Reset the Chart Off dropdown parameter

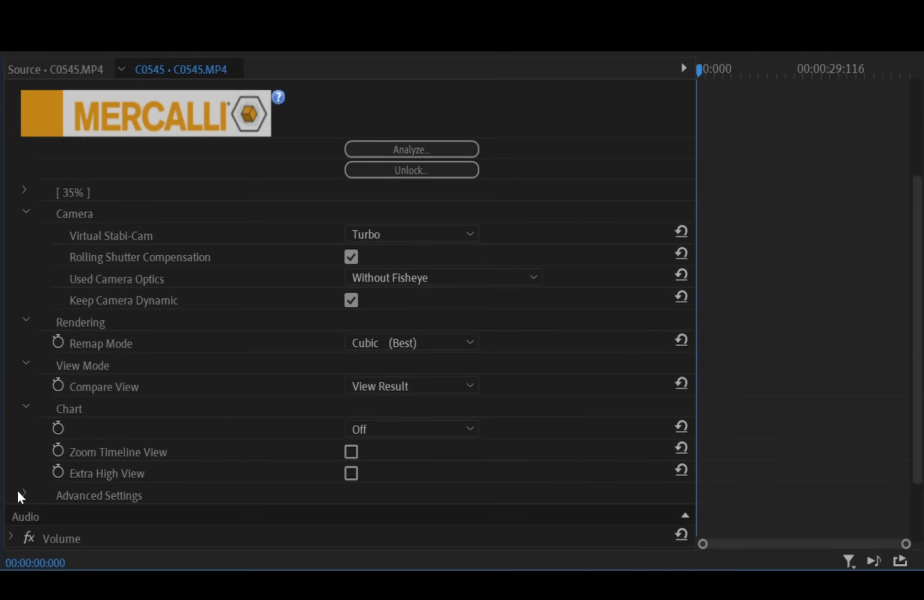681,427
